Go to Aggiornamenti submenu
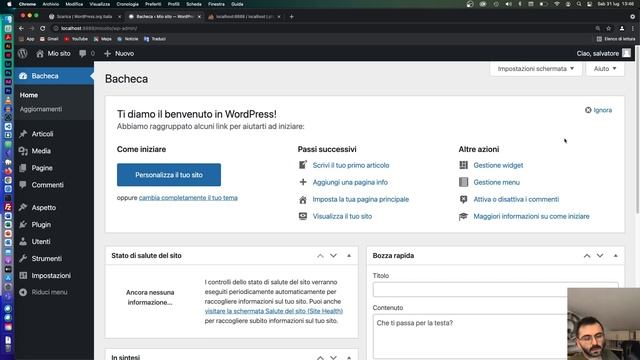Screen dimensions: 640x360 click(41, 109)
